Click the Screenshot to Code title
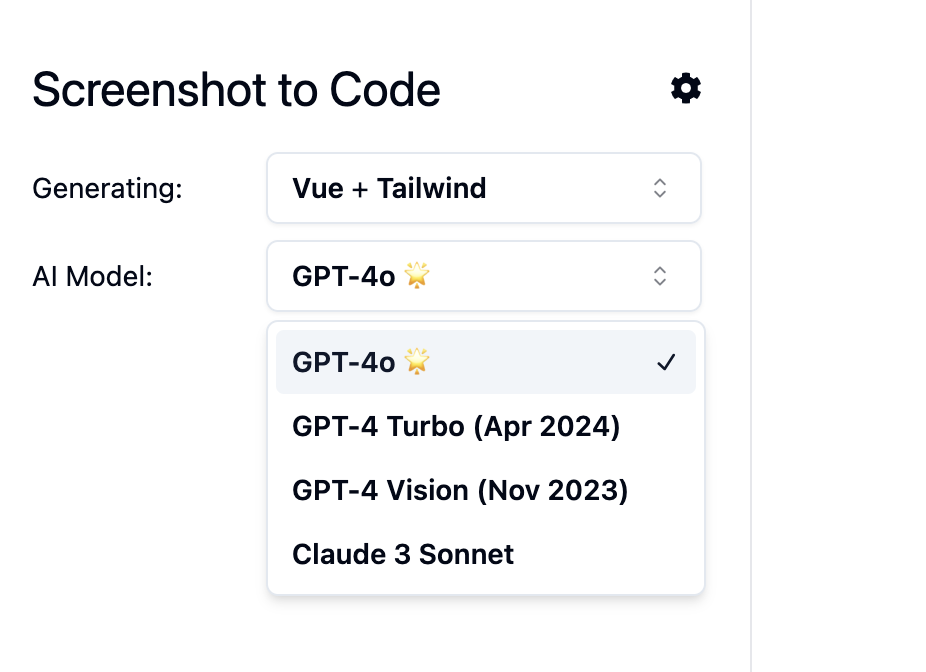 236,90
